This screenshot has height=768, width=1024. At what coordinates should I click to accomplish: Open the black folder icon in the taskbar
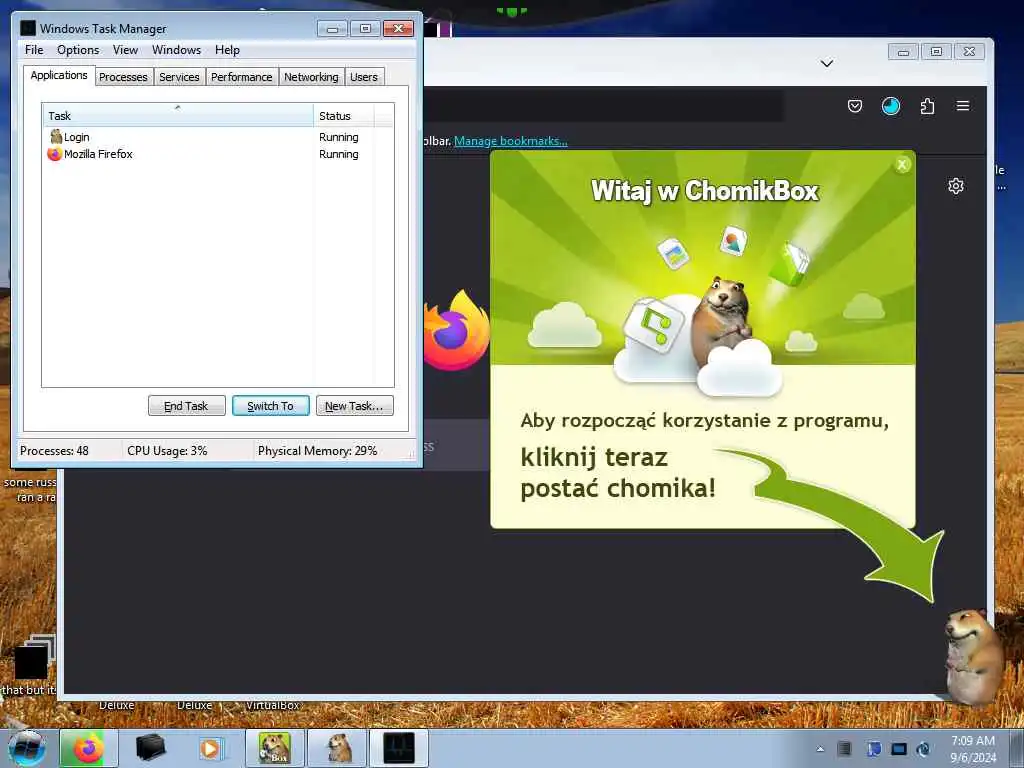[x=150, y=748]
